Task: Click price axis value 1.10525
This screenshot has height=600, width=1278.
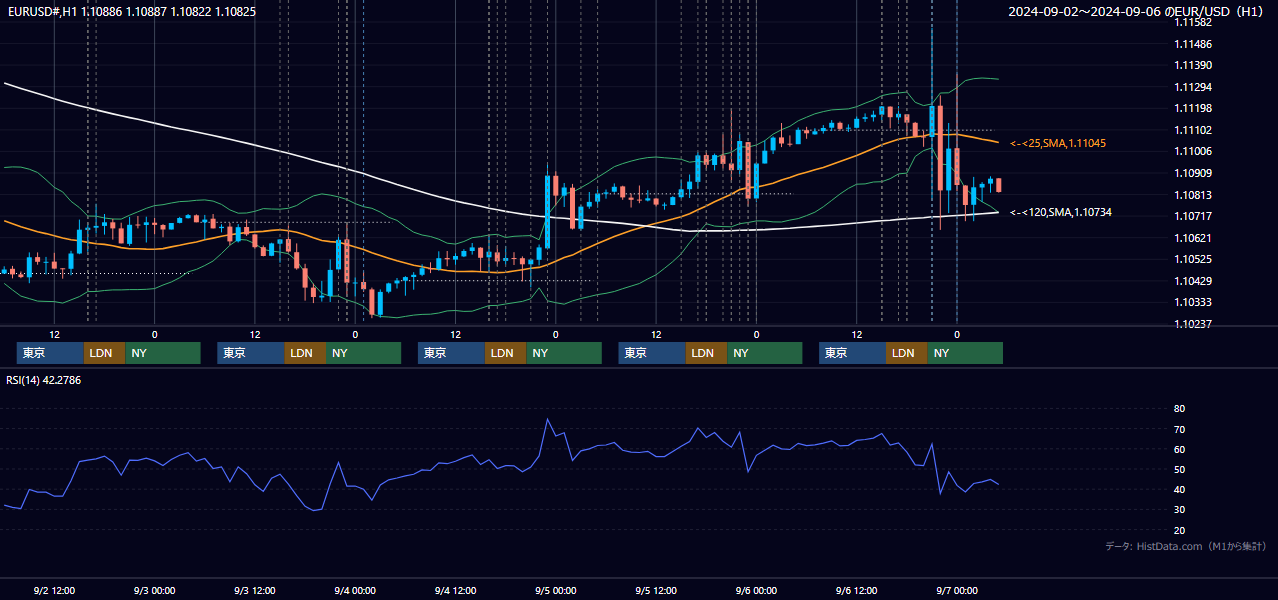Action: click(x=1193, y=259)
